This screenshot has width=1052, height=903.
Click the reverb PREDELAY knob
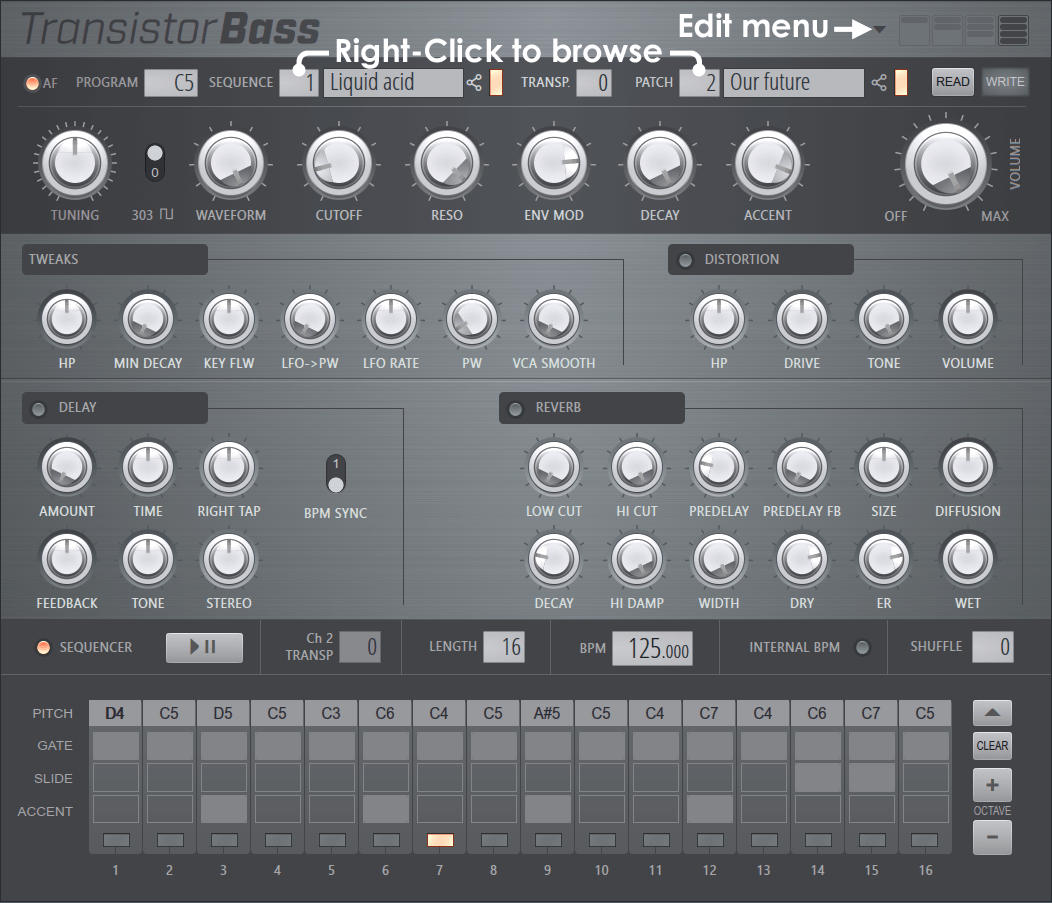coord(719,467)
